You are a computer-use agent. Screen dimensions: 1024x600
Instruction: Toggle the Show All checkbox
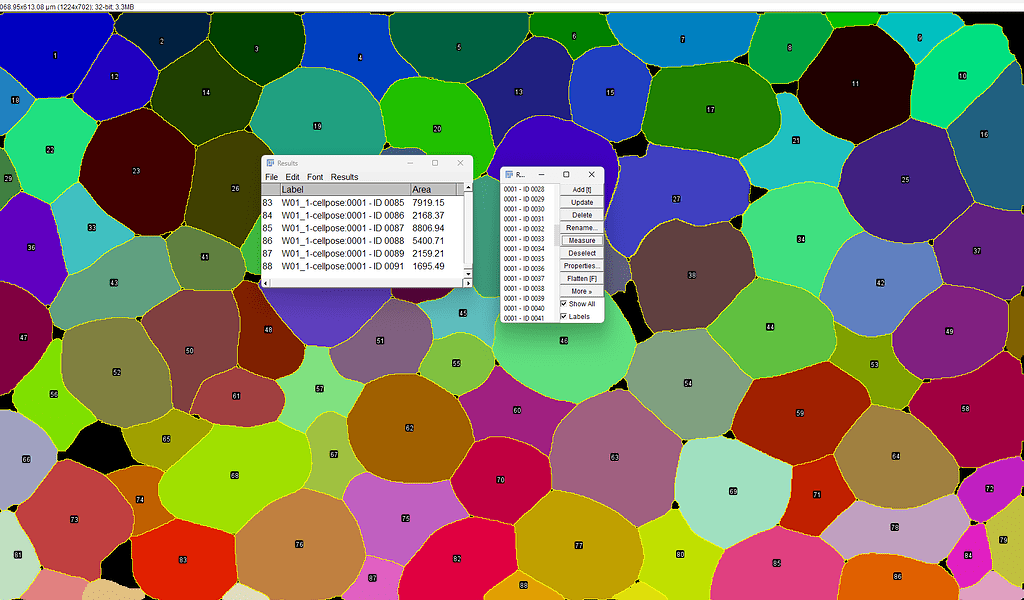point(566,303)
